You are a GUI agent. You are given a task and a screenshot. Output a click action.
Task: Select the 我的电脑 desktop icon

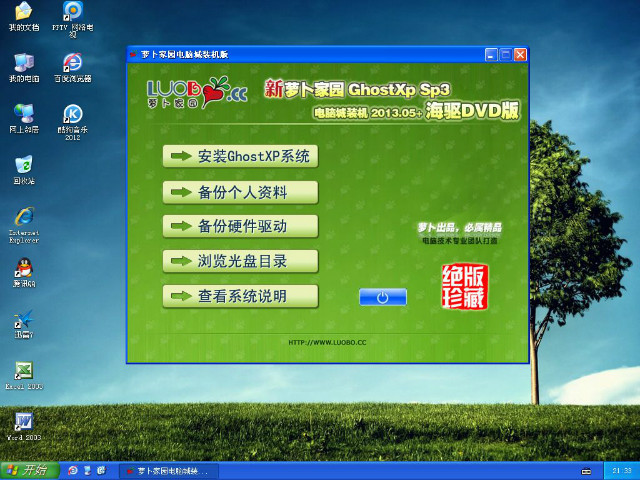[x=24, y=67]
